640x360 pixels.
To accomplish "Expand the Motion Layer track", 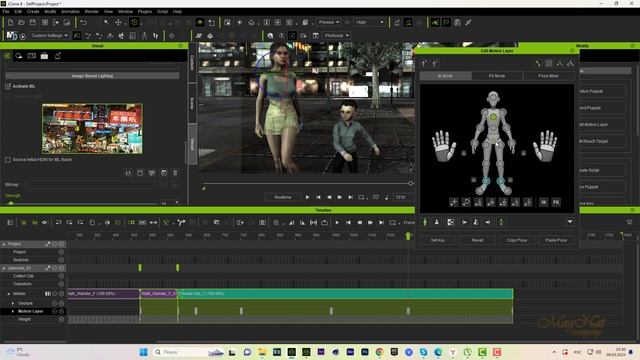I will point(13,311).
